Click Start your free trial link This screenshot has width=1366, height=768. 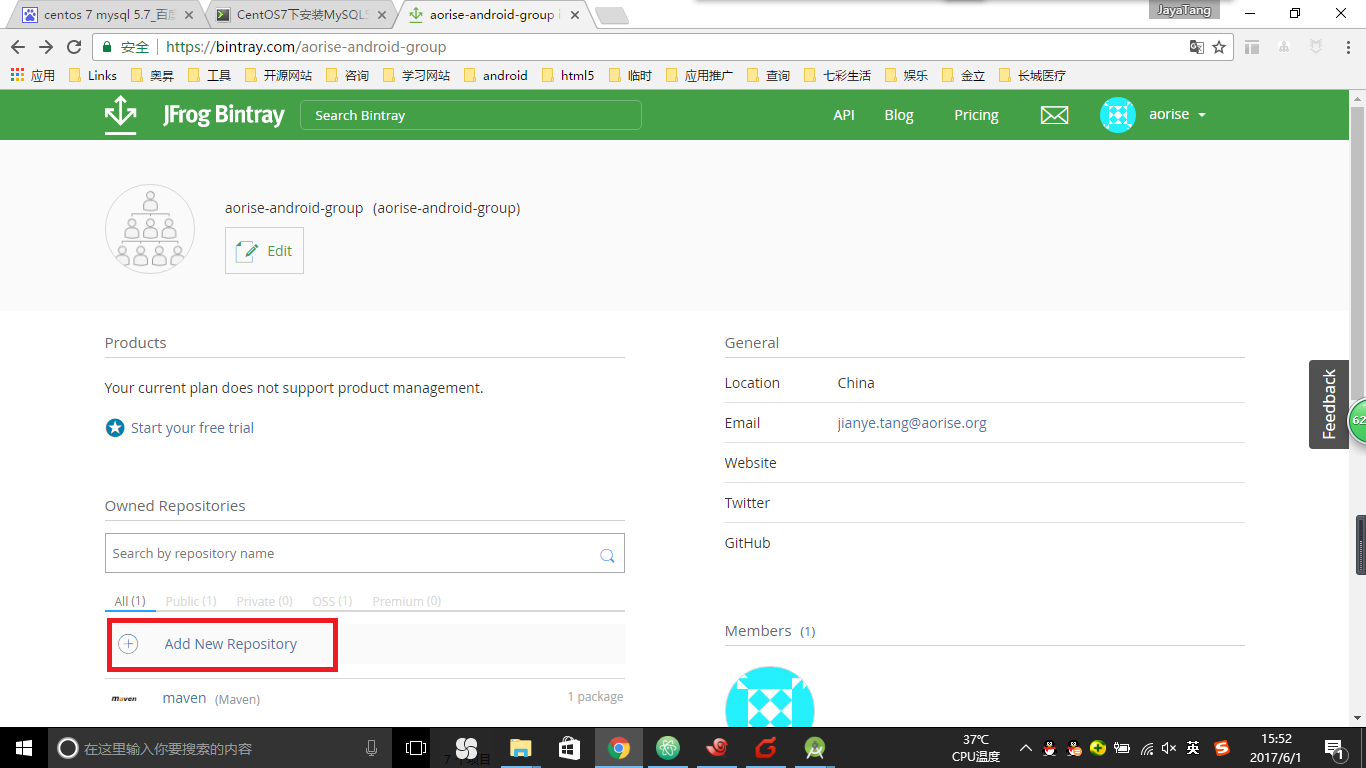click(192, 428)
